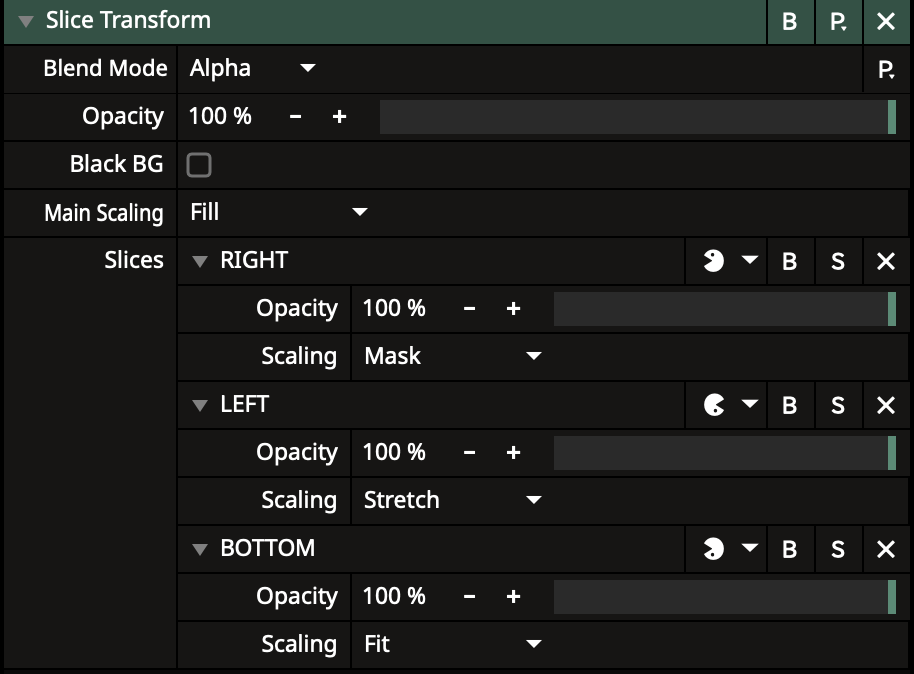
Task: Enable the Black BG checkbox
Action: coord(199,165)
